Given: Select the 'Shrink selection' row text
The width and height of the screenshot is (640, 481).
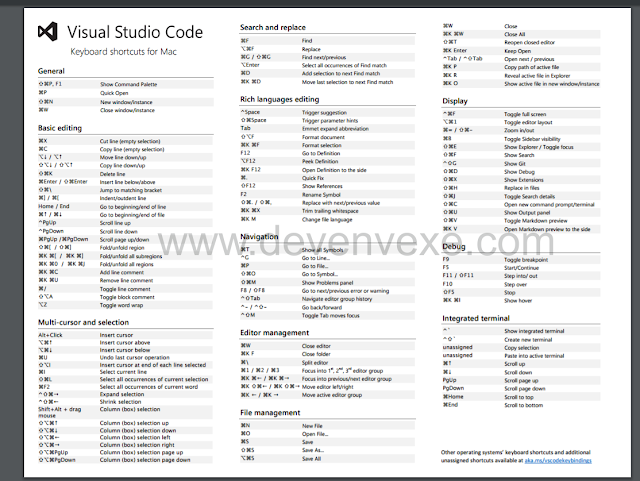Looking at the screenshot, I should 120,402.
